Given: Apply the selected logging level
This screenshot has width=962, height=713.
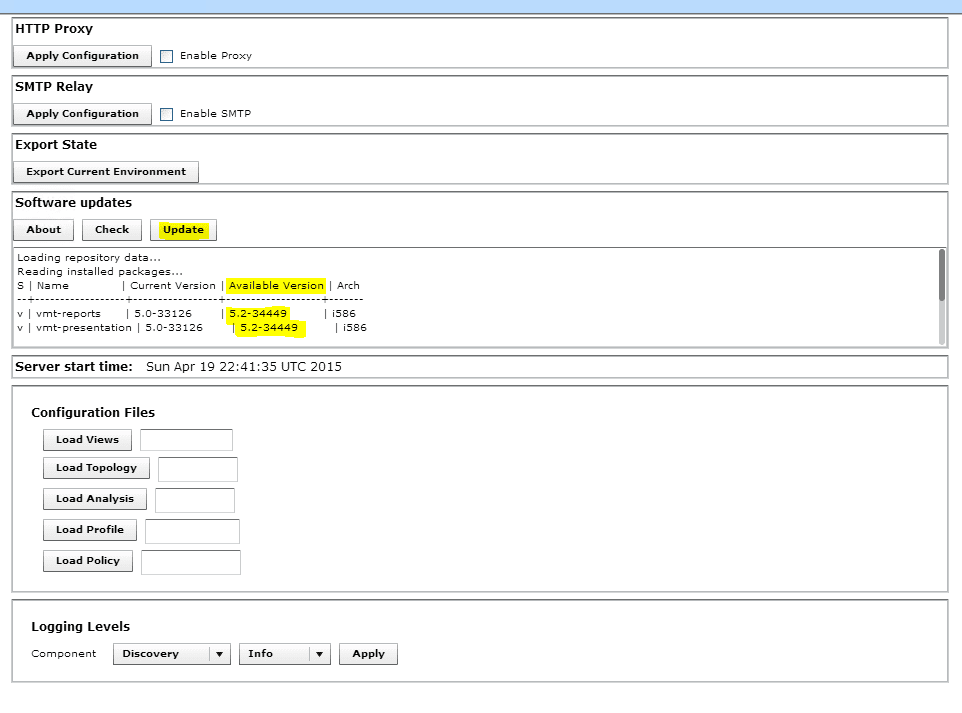Looking at the screenshot, I should (368, 654).
